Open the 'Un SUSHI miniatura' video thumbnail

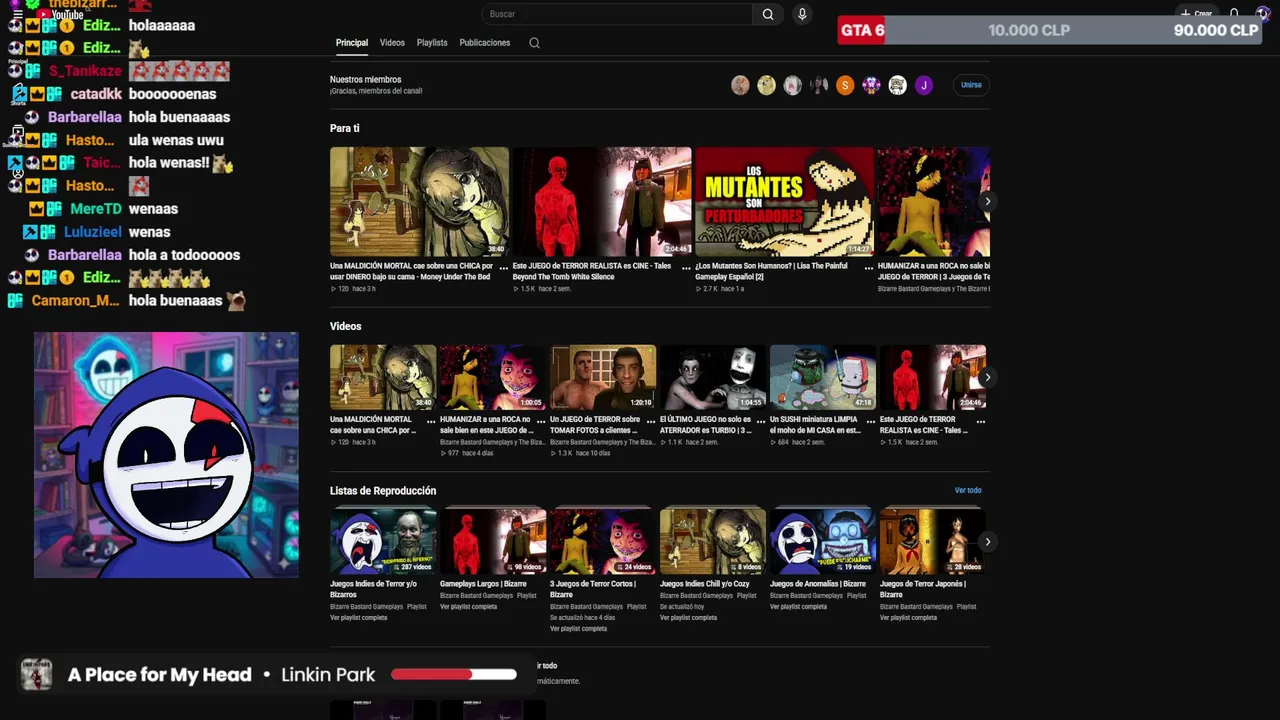pos(823,377)
